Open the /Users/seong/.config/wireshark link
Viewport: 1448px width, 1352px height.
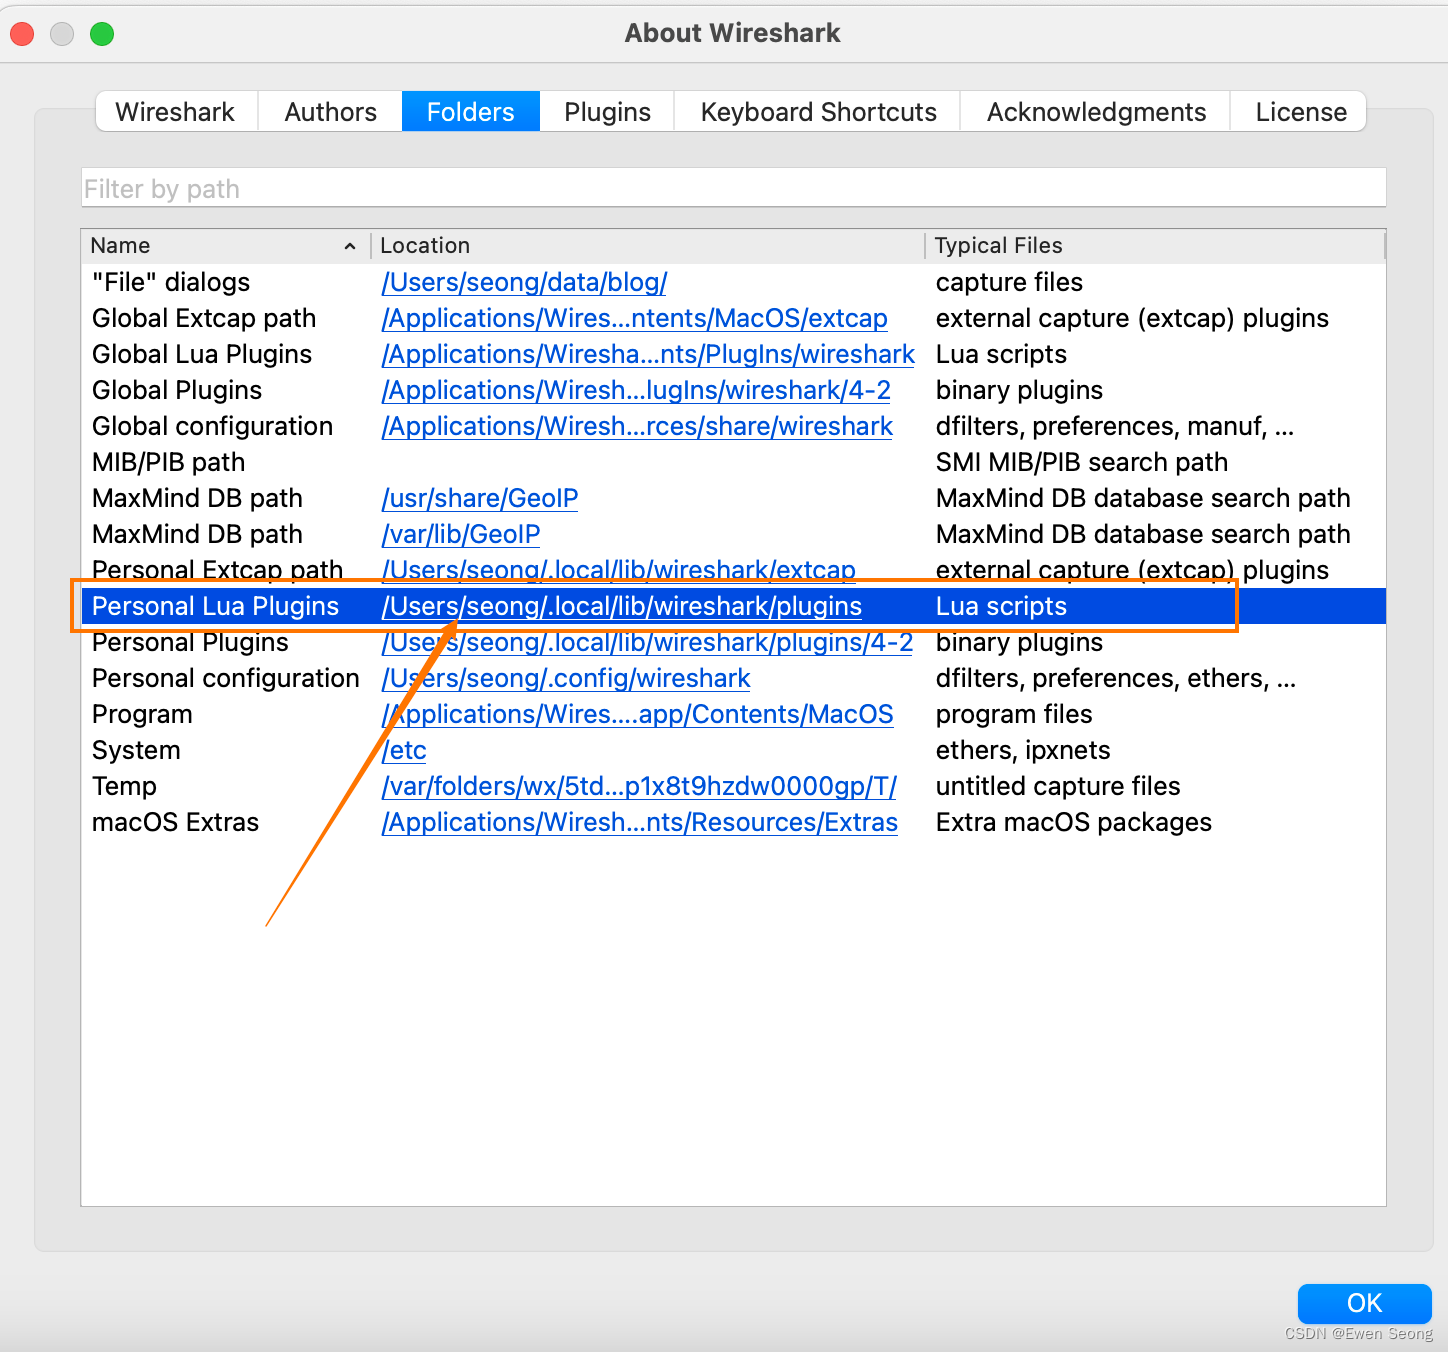pyautogui.click(x=565, y=678)
